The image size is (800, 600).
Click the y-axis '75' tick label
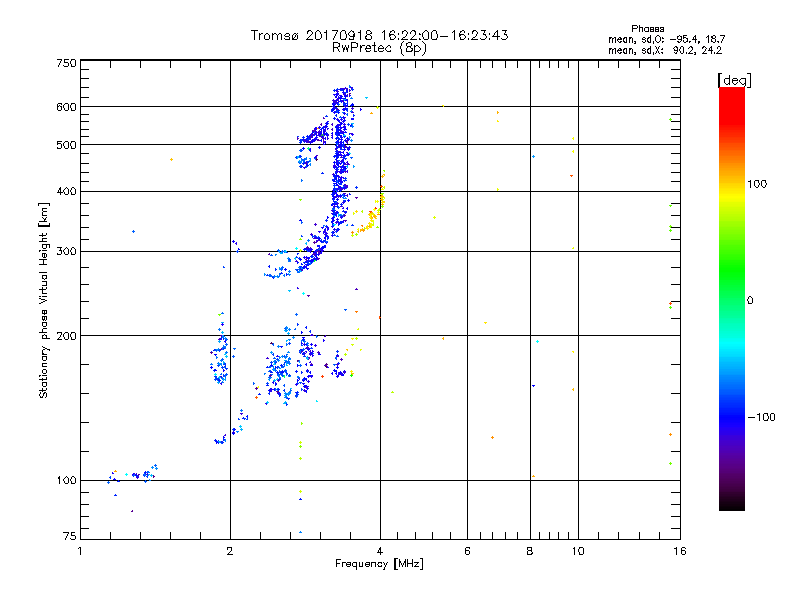click(x=70, y=536)
